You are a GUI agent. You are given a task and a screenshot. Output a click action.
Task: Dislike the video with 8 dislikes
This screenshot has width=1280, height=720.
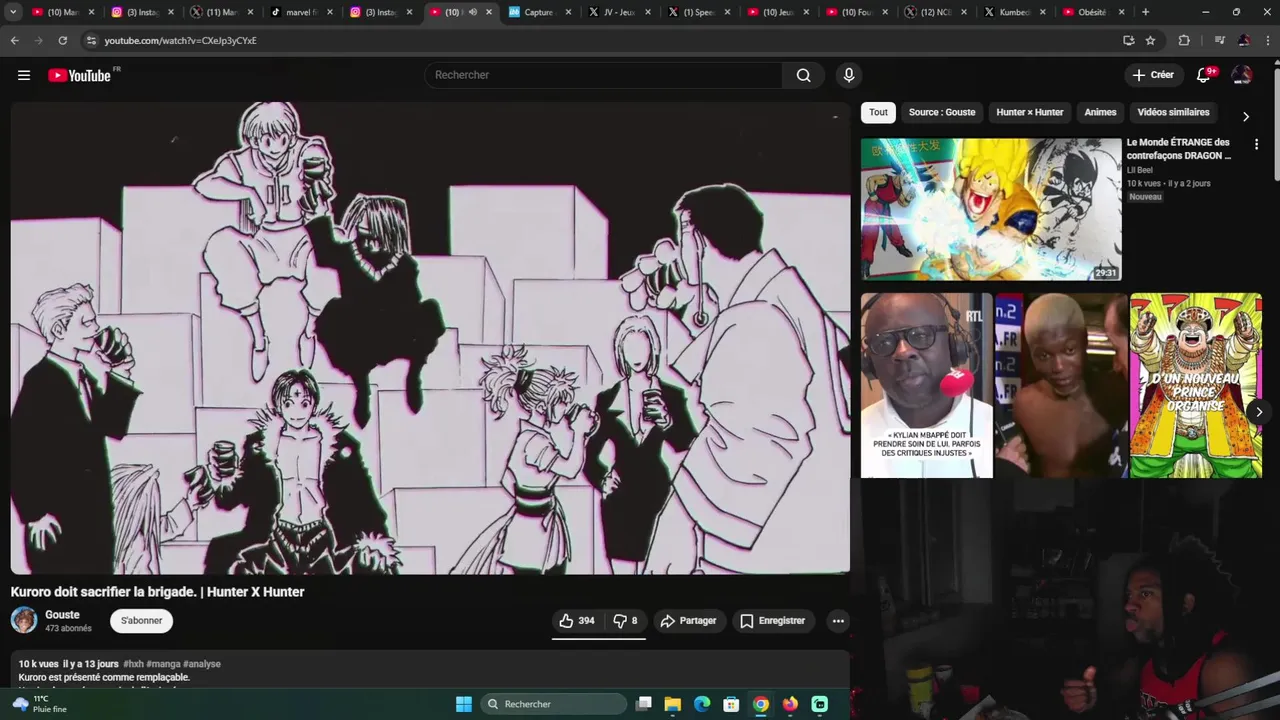click(x=625, y=621)
